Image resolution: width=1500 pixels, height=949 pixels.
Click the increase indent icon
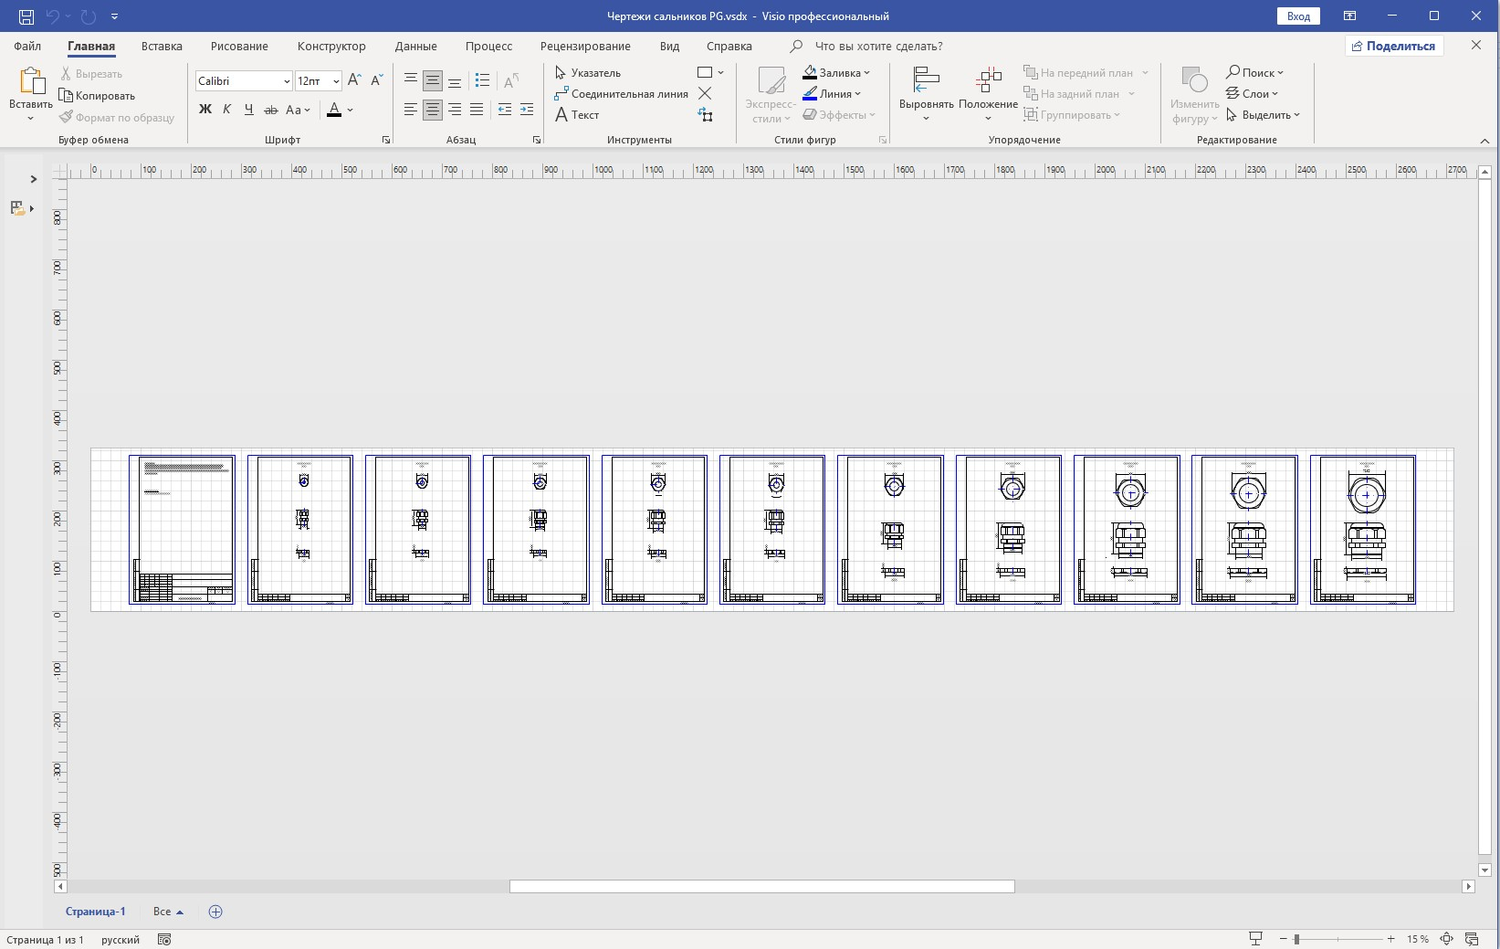pos(526,110)
